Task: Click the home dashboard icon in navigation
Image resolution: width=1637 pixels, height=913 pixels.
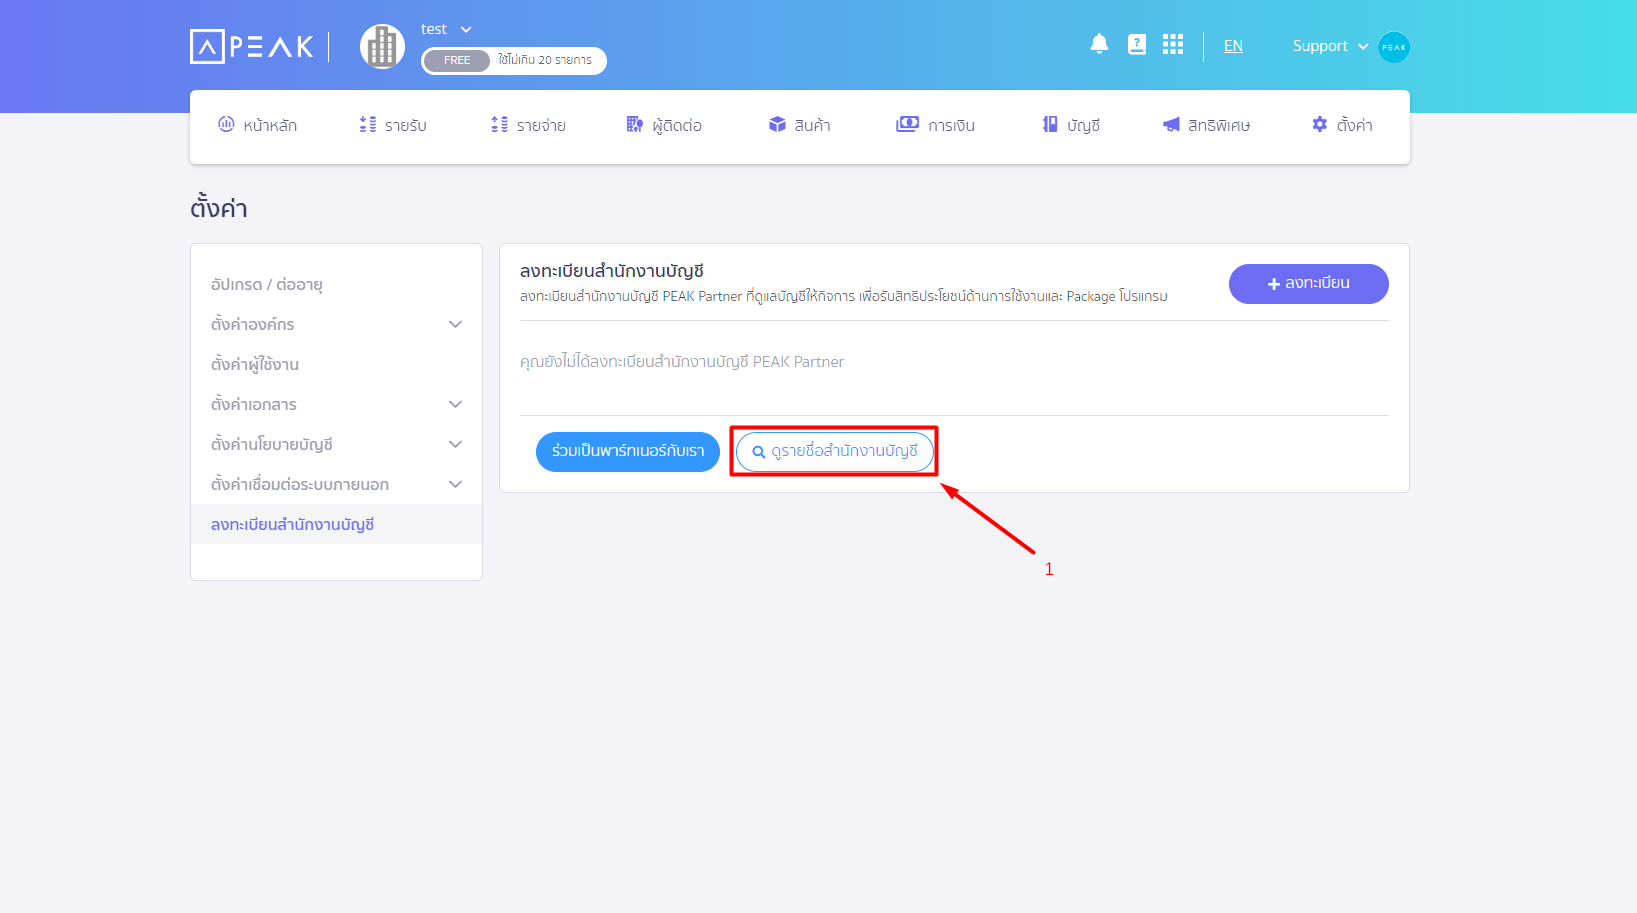Action: click(x=226, y=124)
